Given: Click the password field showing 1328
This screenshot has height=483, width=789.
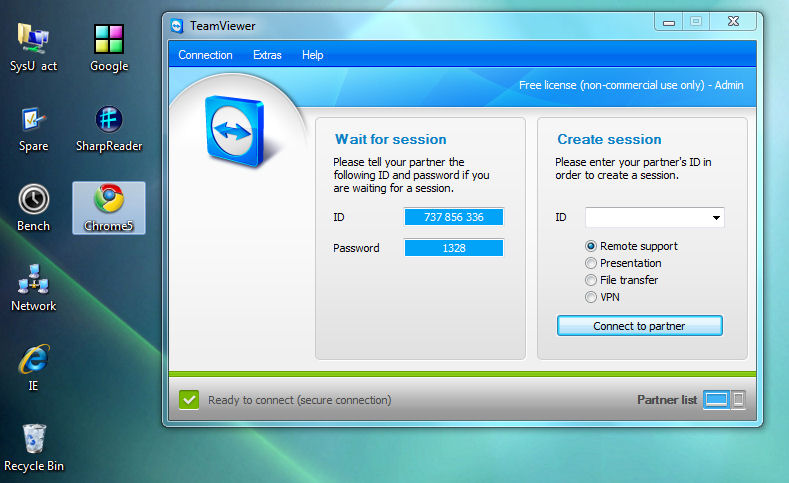Looking at the screenshot, I should pos(453,248).
